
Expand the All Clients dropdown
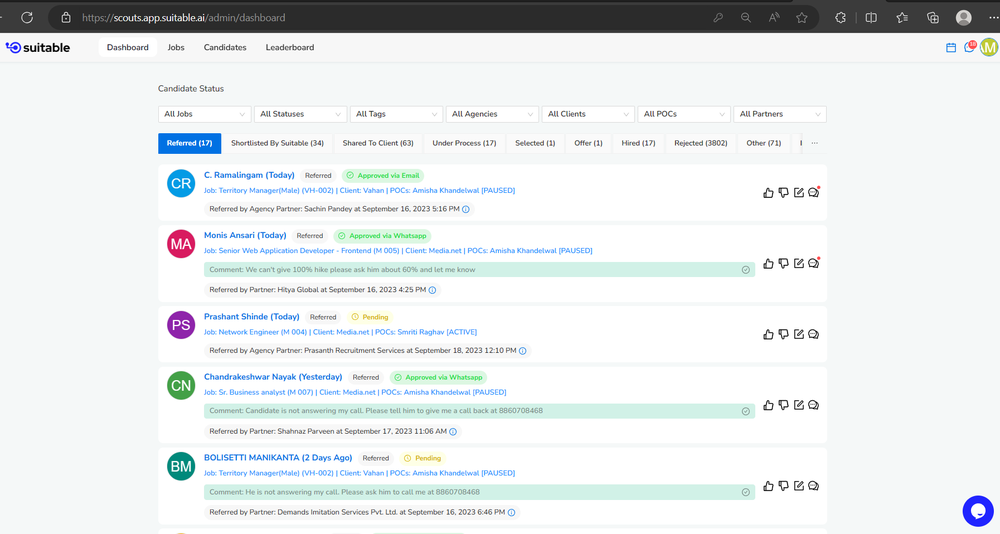(x=588, y=114)
